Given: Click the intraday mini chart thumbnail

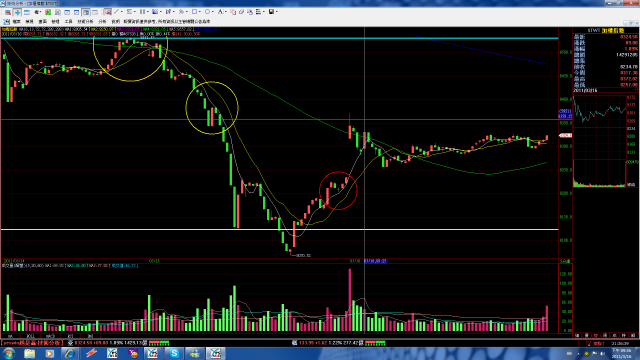Looking at the screenshot, I should click(x=599, y=141).
